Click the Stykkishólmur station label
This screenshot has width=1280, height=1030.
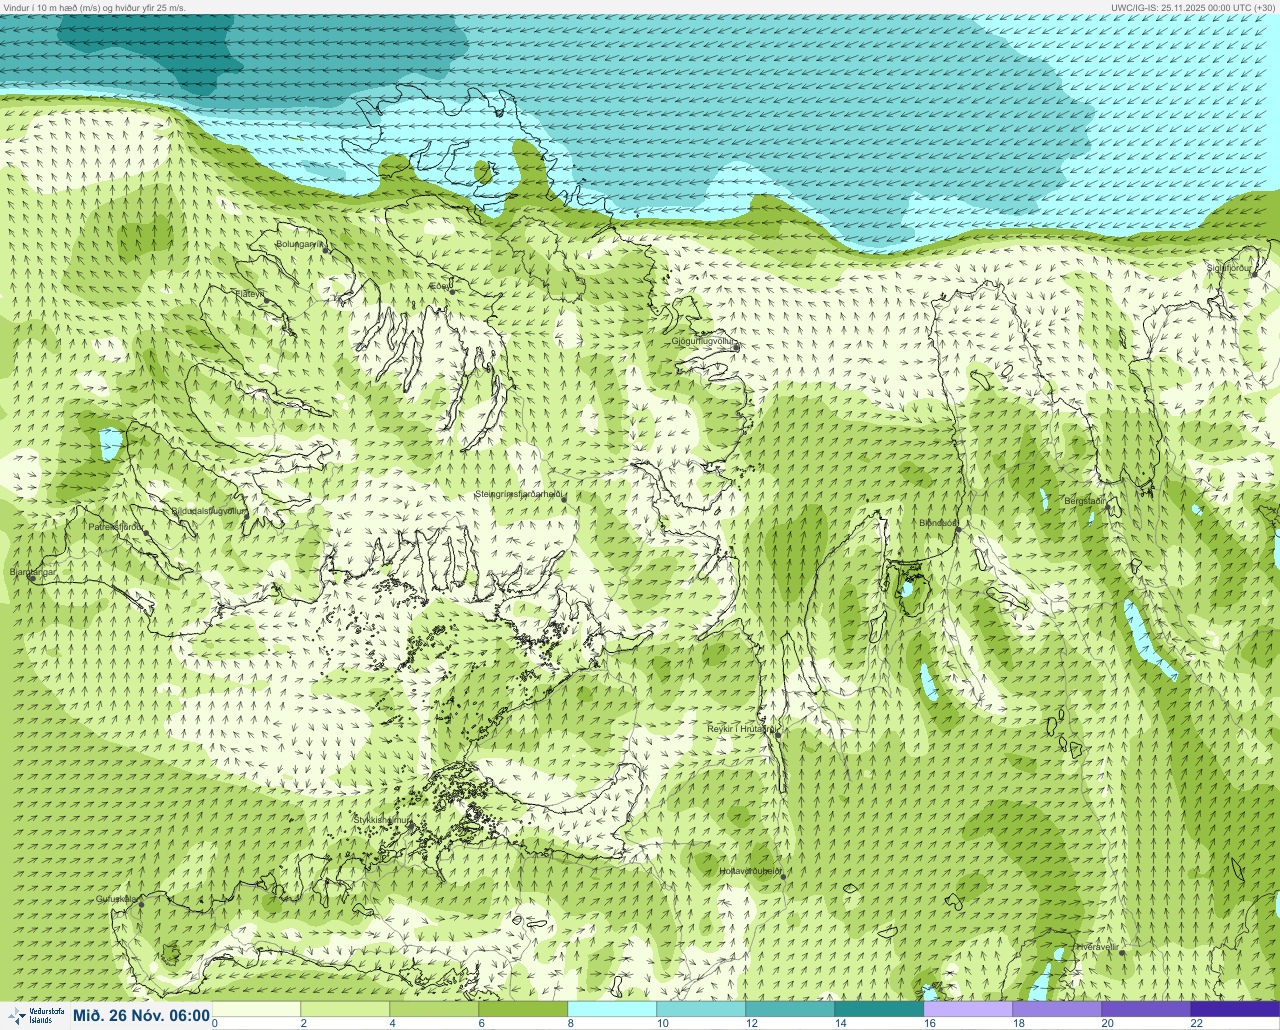(382, 820)
